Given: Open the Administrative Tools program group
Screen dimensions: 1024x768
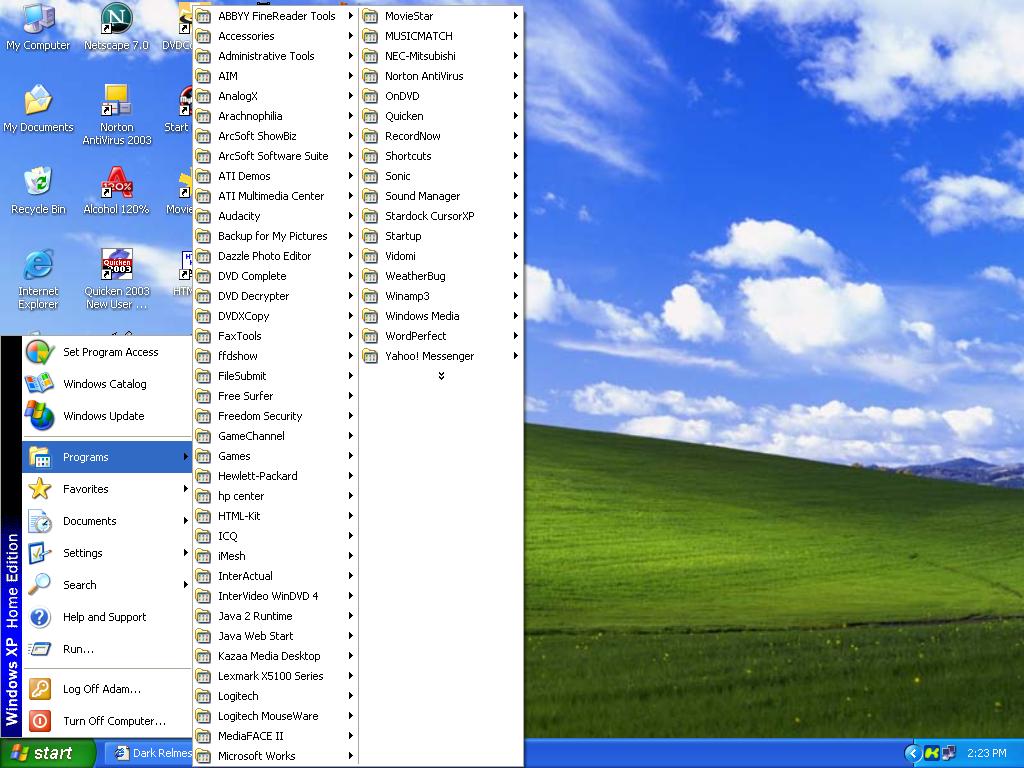Looking at the screenshot, I should 276,56.
